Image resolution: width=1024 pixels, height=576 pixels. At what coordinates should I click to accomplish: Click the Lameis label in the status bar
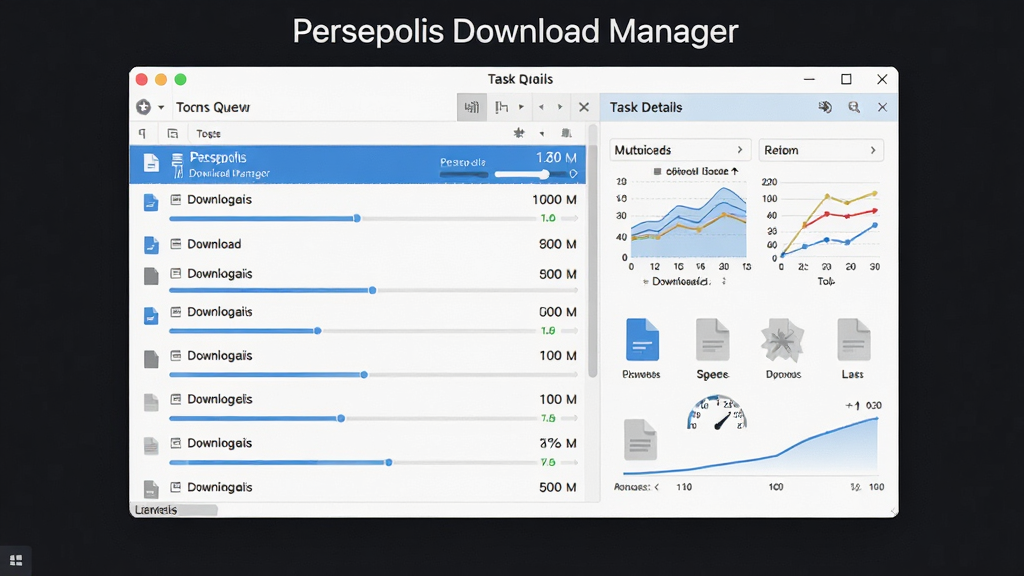tap(155, 510)
